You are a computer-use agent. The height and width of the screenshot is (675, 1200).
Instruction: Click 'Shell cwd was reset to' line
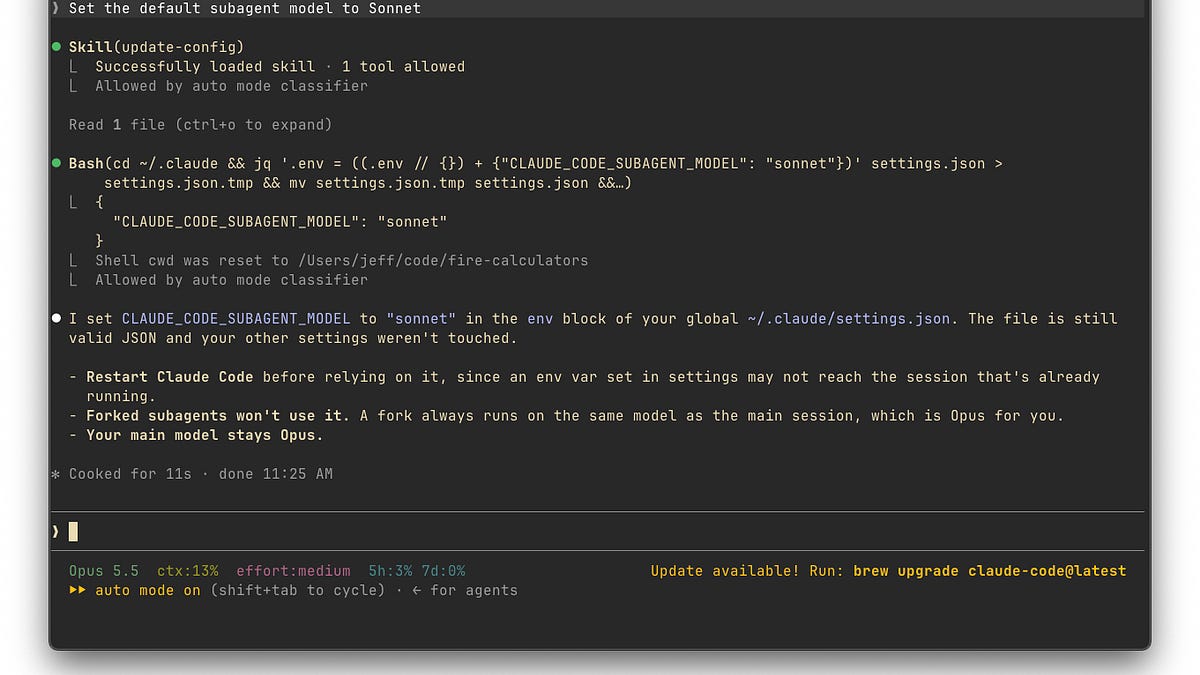coord(342,260)
